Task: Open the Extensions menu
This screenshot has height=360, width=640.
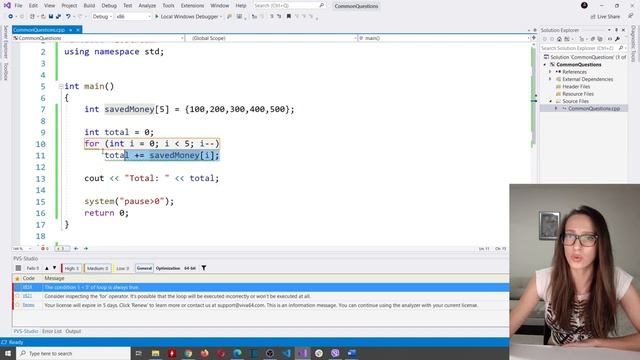Action: [x=192, y=6]
